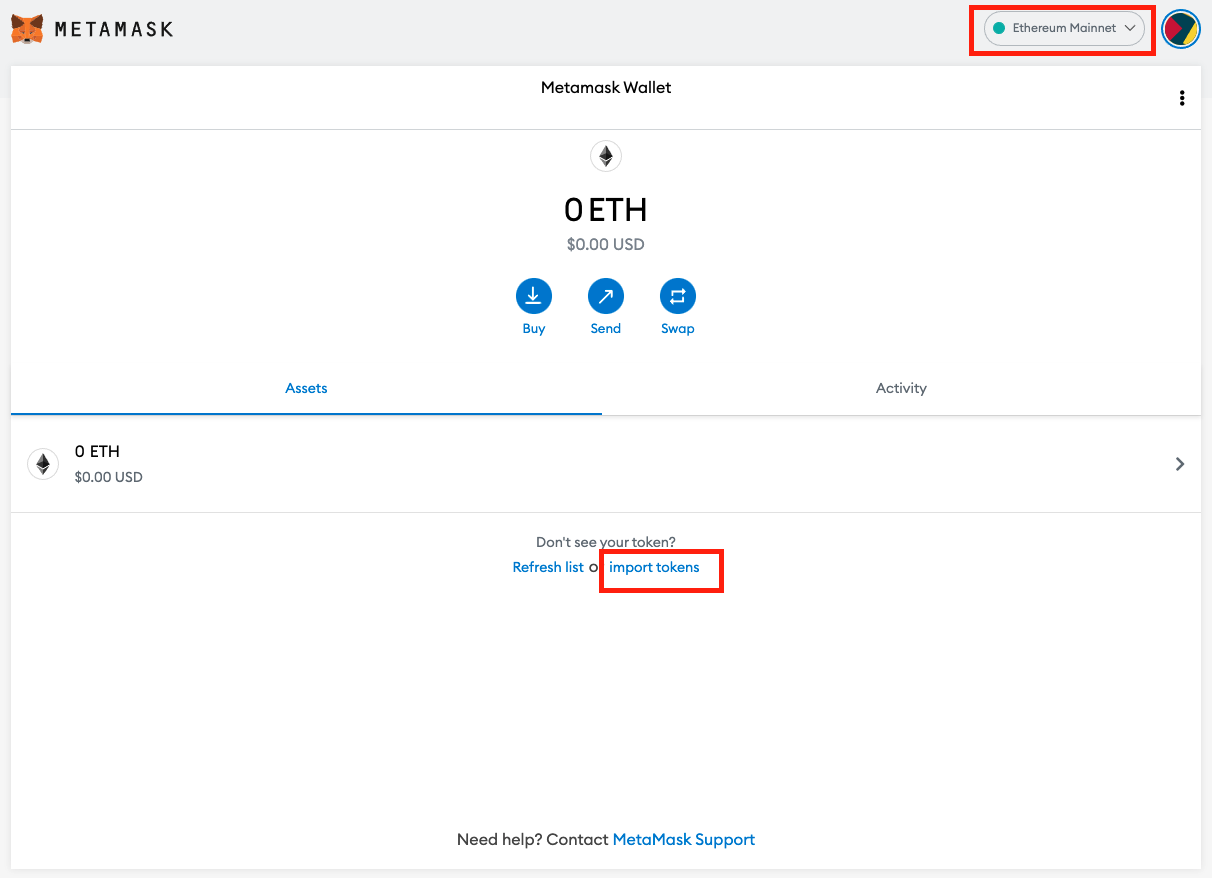Screen dimensions: 1212x878
Task: Click the MetaMask fox logo
Action: pyautogui.click(x=27, y=29)
